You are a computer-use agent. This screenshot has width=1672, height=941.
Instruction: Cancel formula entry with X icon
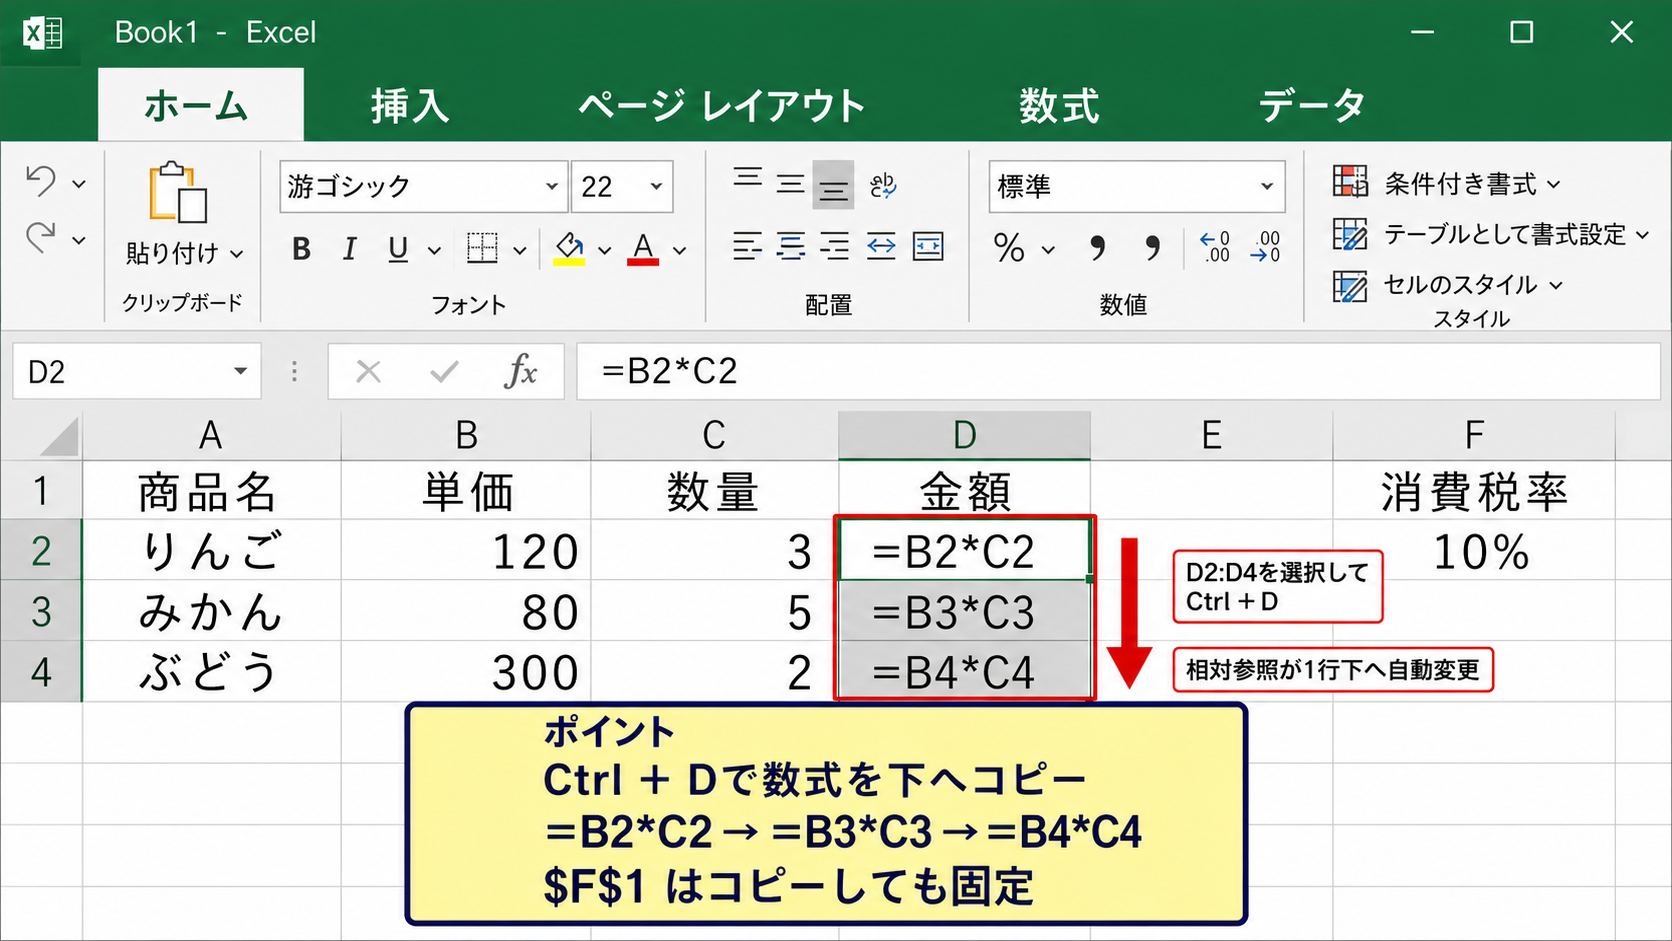pyautogui.click(x=369, y=372)
